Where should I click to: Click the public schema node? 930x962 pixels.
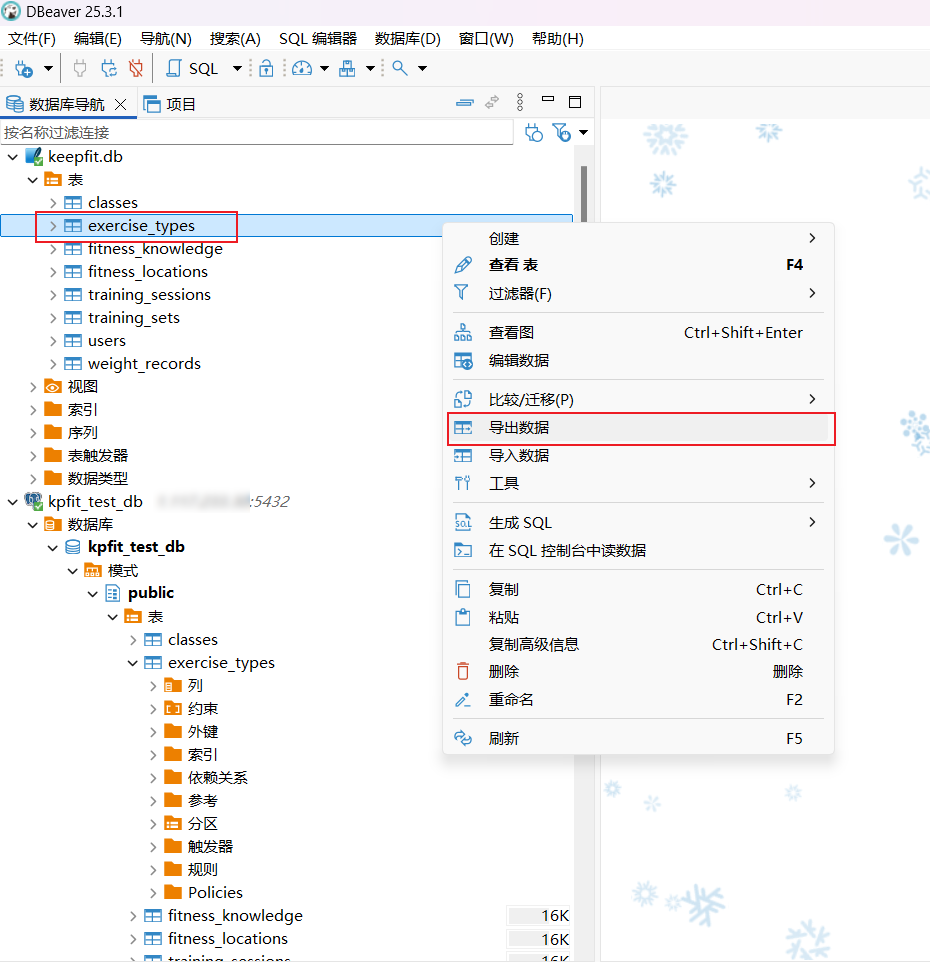(x=151, y=593)
